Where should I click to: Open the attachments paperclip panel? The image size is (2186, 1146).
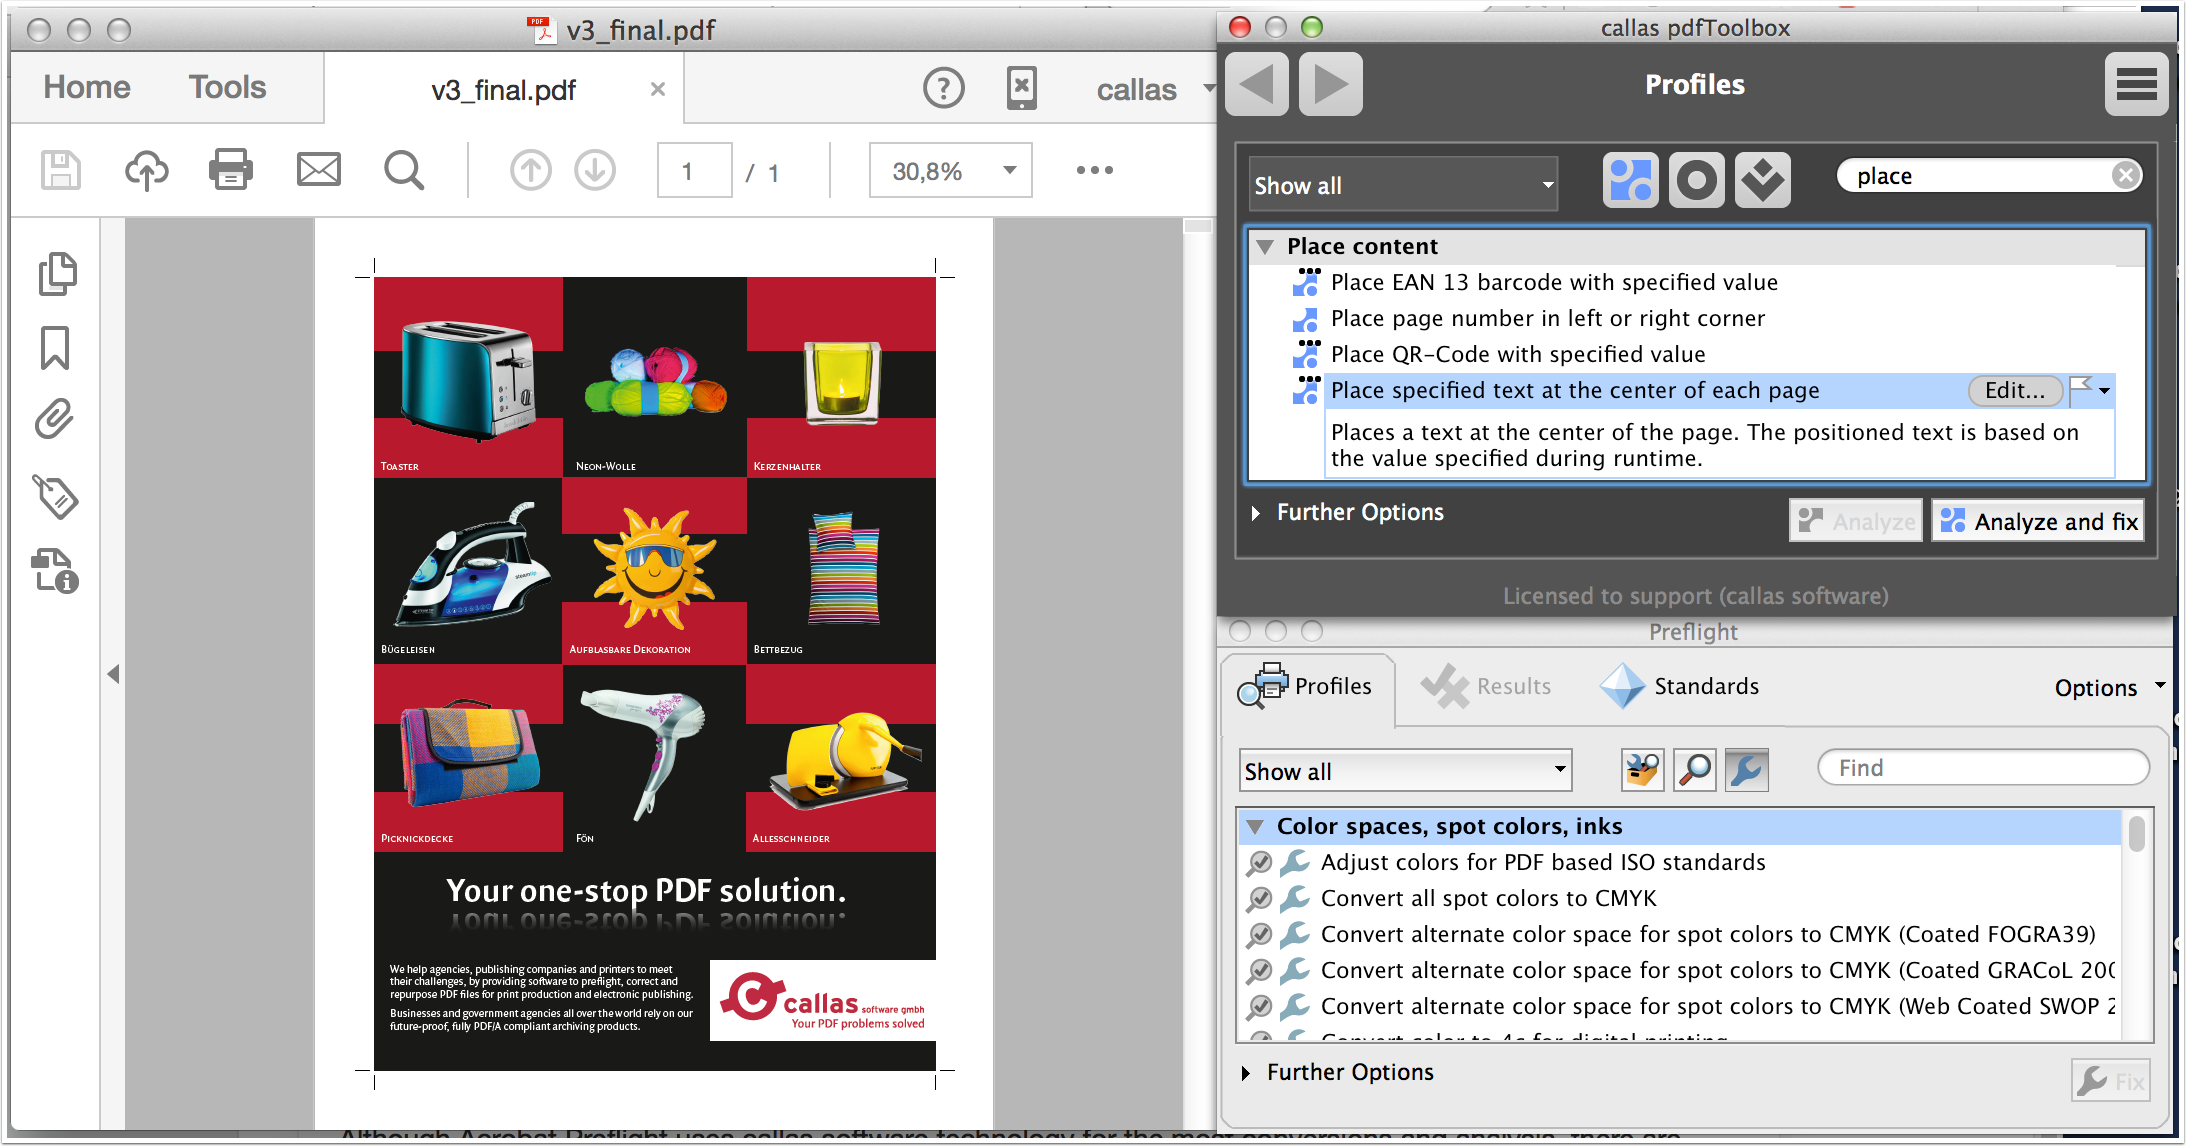tap(55, 420)
